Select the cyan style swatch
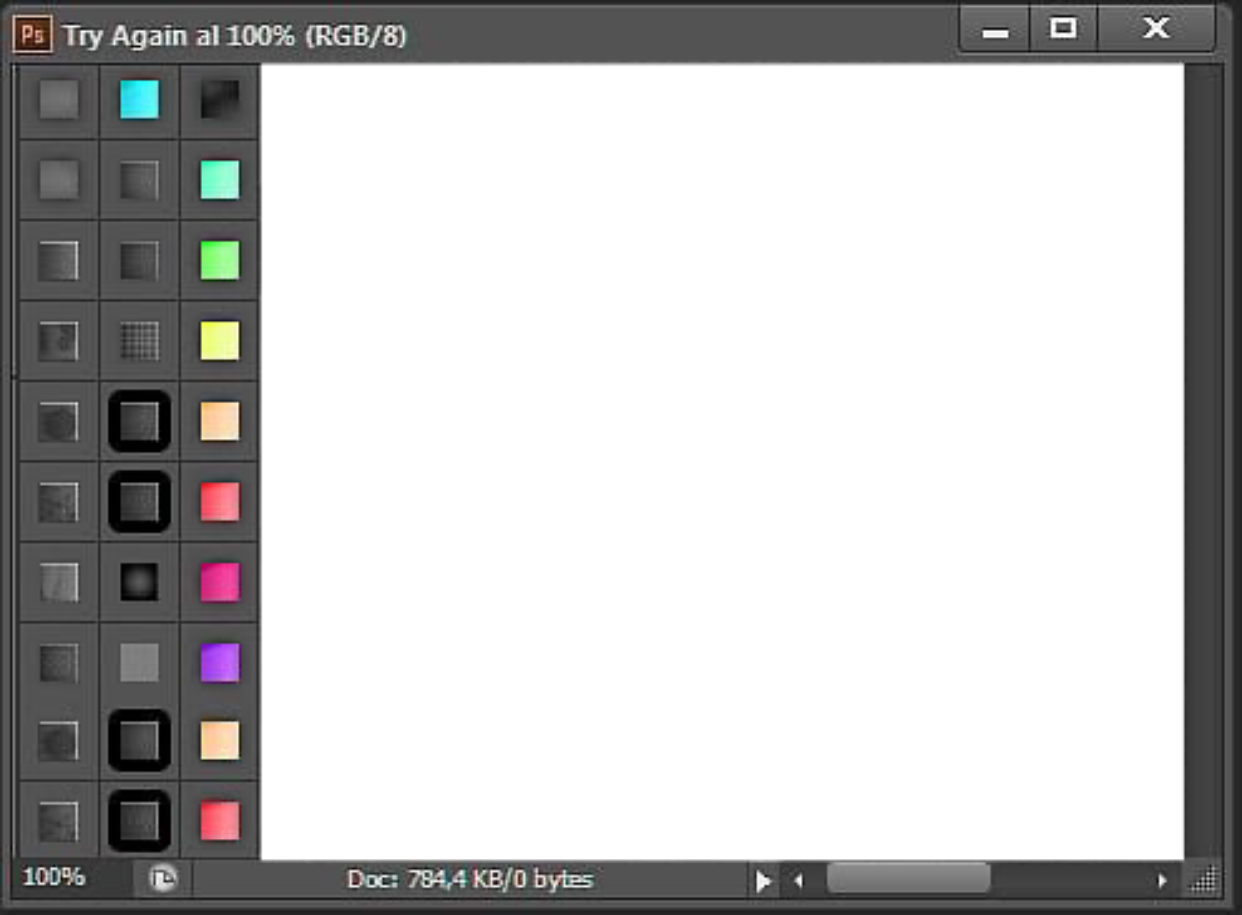This screenshot has width=1242, height=915. (x=139, y=100)
